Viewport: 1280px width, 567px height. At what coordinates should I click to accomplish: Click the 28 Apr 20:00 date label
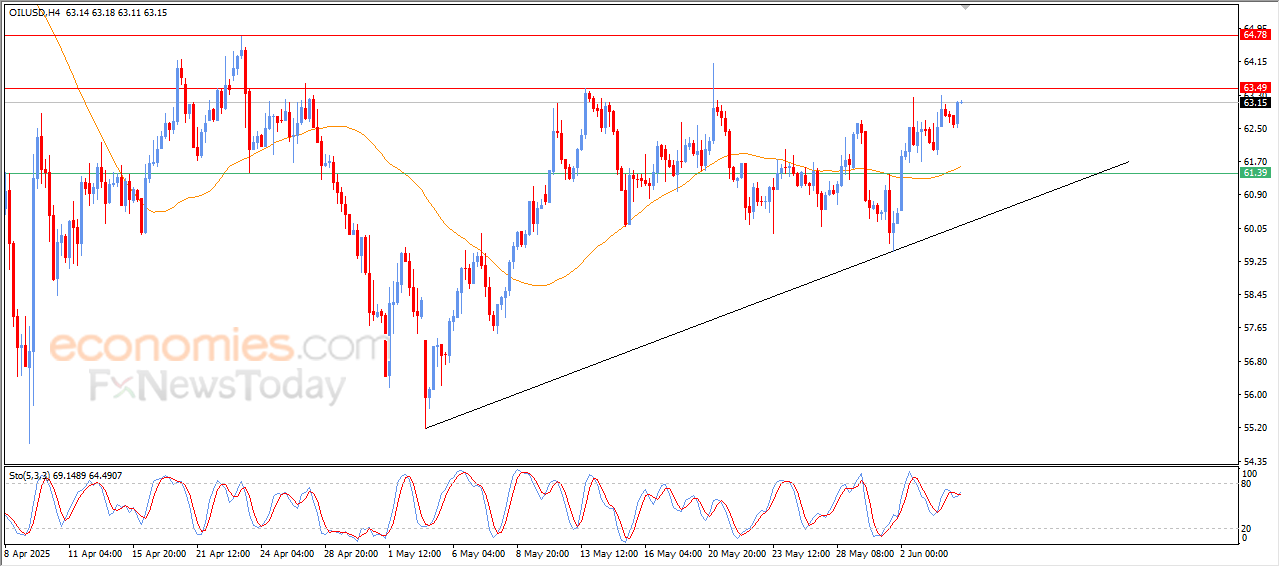350,552
